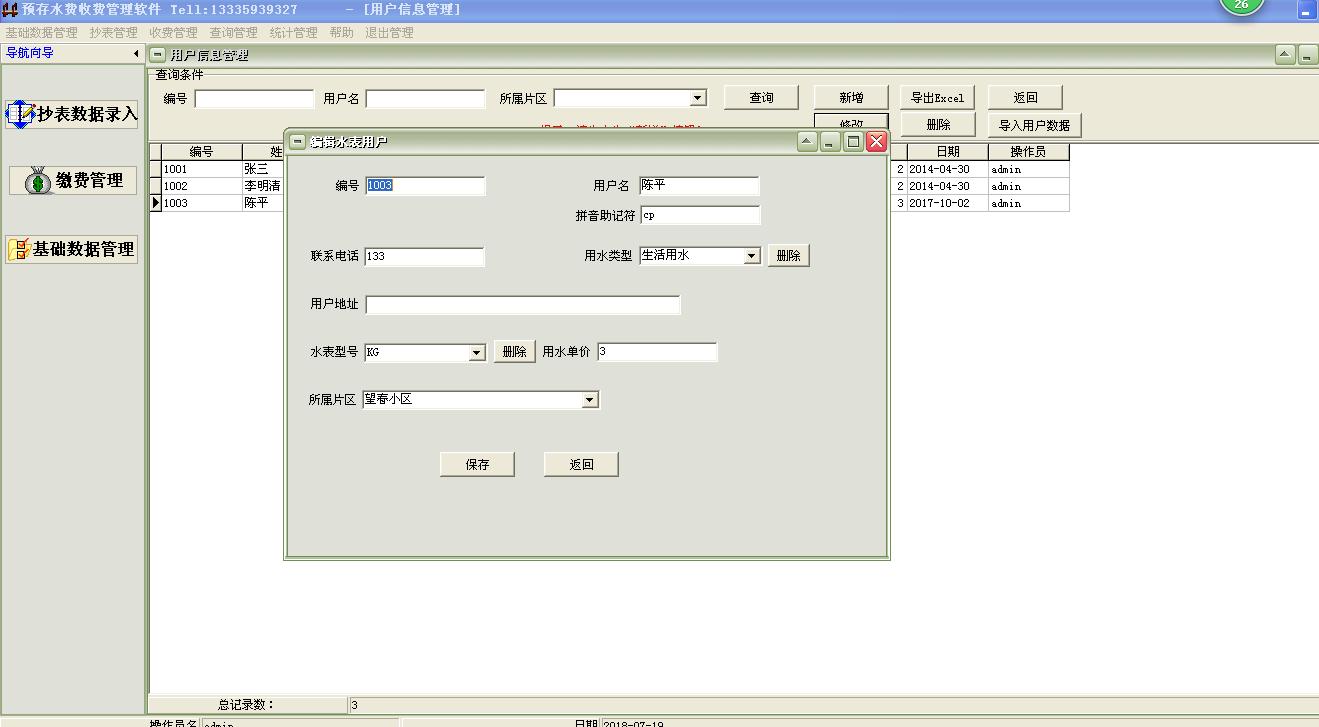Click the 新增 button
Image resolution: width=1319 pixels, height=727 pixels.
point(851,97)
